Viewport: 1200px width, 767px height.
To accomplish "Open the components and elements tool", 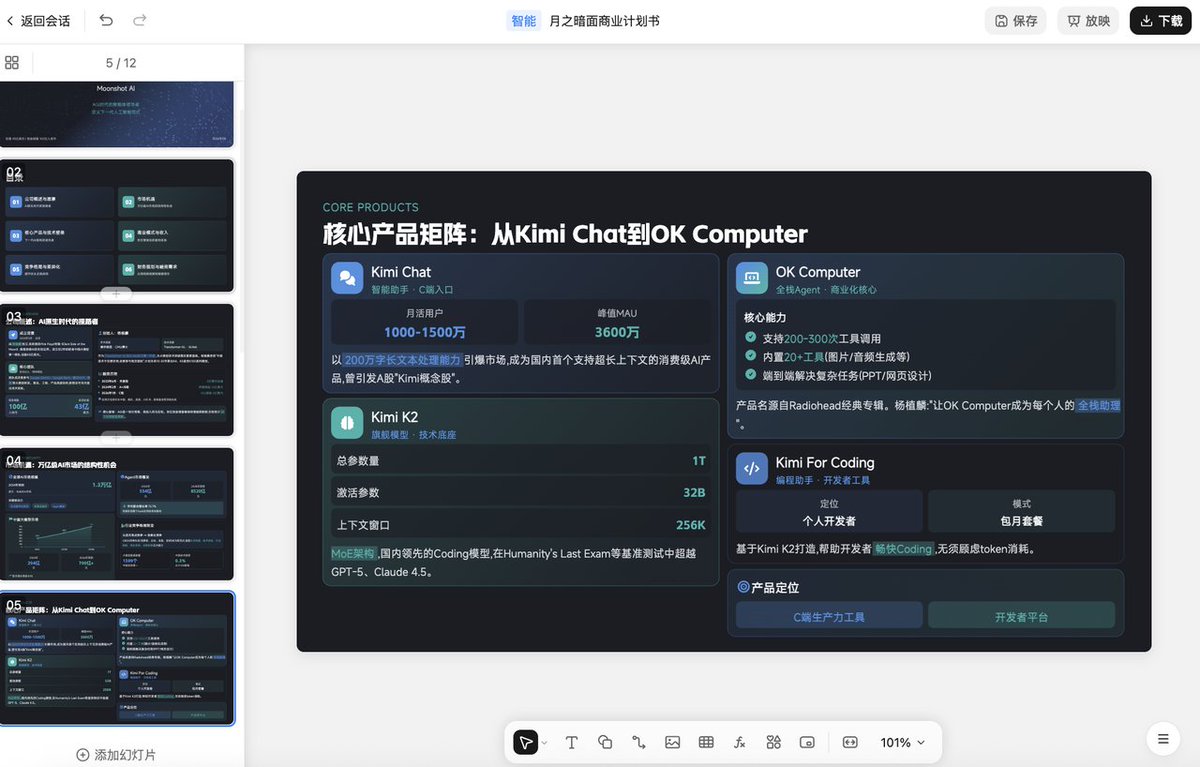I will pyautogui.click(x=773, y=742).
